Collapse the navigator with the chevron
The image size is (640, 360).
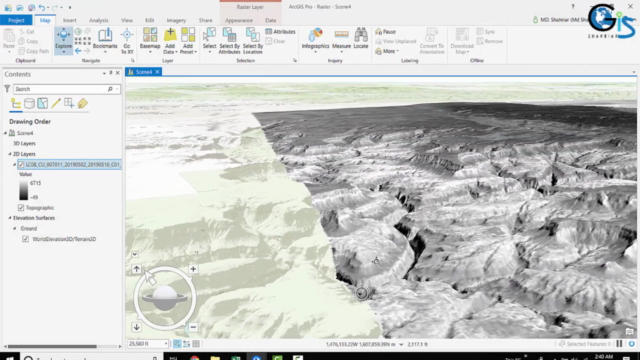click(x=135, y=254)
